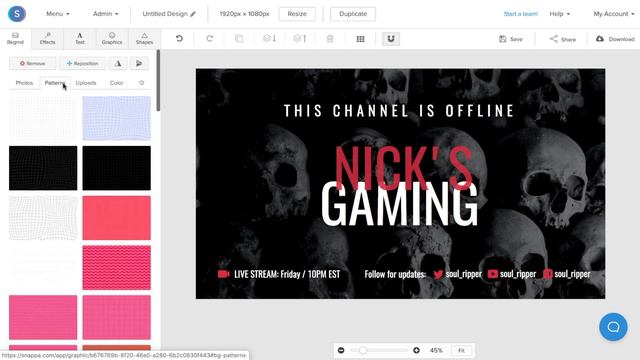Click the send backward layer icon
This screenshot has width=640, height=360.
(x=269, y=39)
